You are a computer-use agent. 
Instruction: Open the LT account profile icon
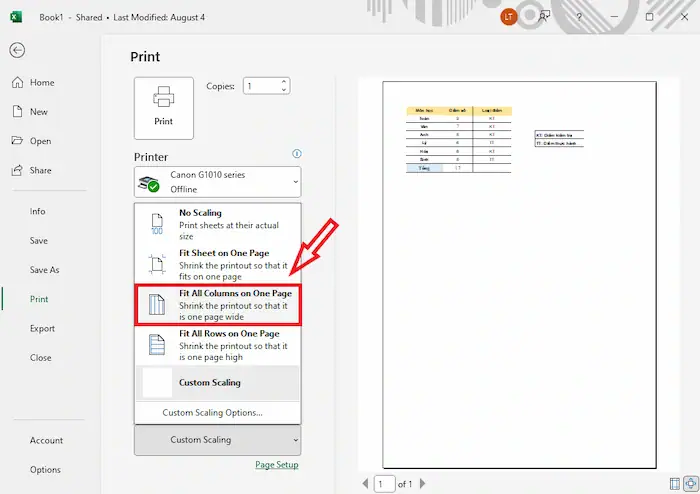coord(509,17)
